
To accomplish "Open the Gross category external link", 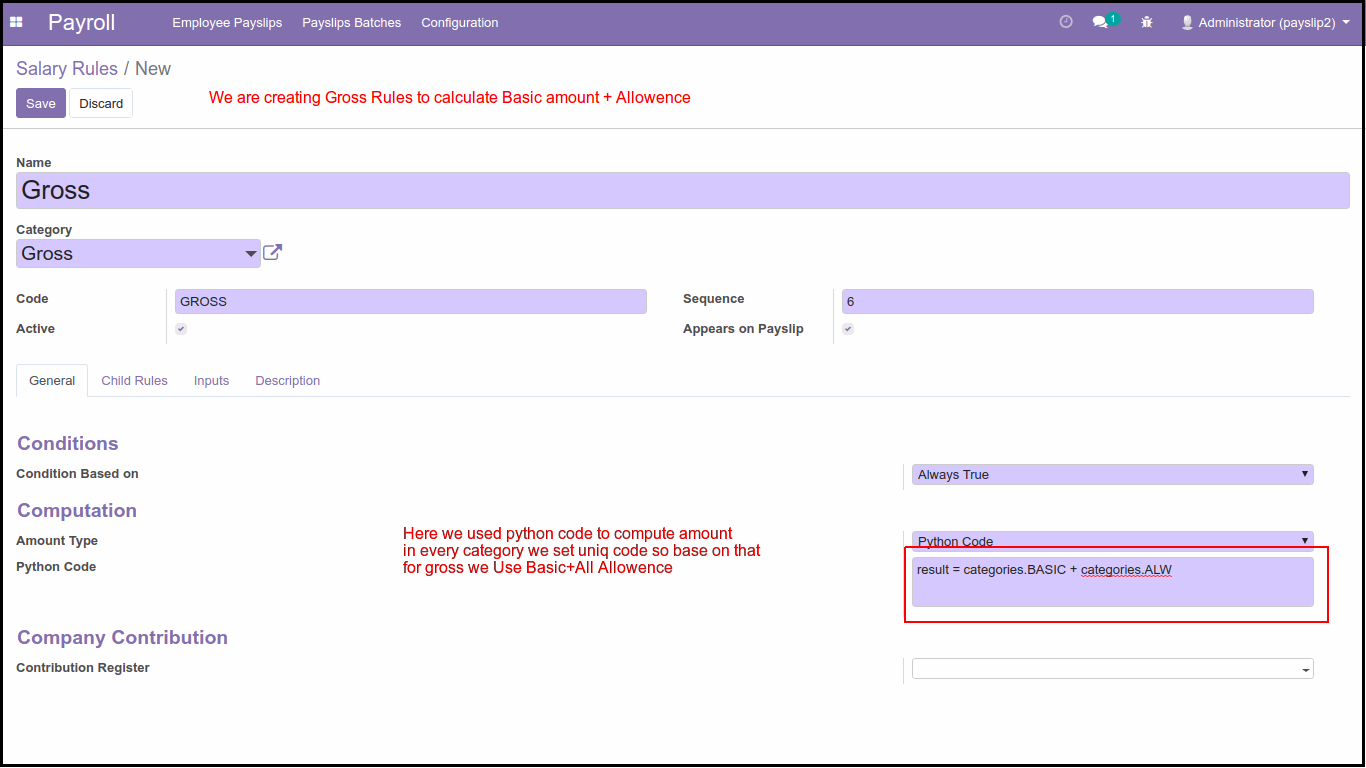I will click(272, 253).
